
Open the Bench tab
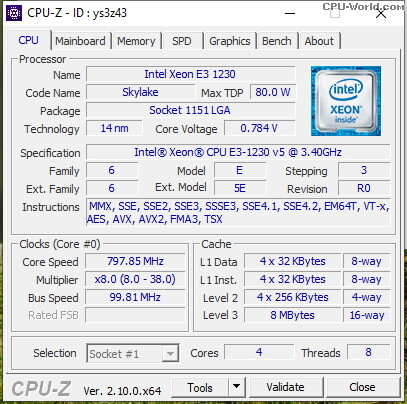coord(277,41)
